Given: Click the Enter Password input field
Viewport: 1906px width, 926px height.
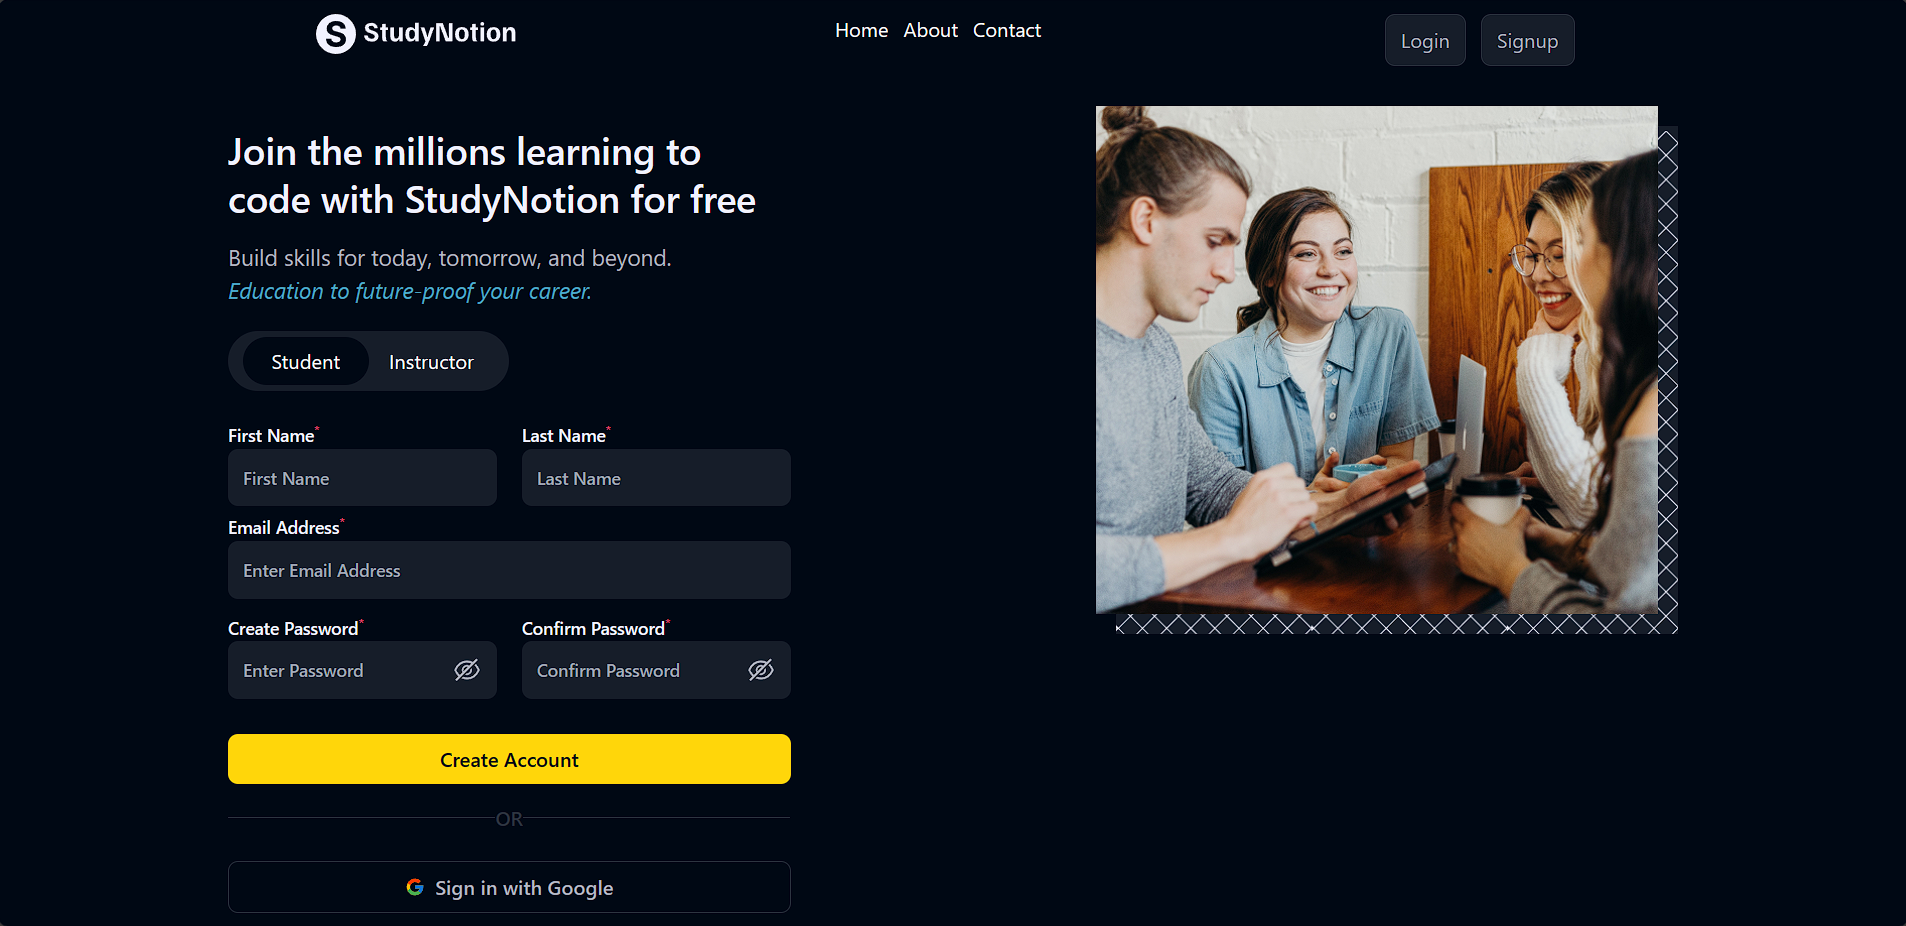Looking at the screenshot, I should [x=362, y=670].
